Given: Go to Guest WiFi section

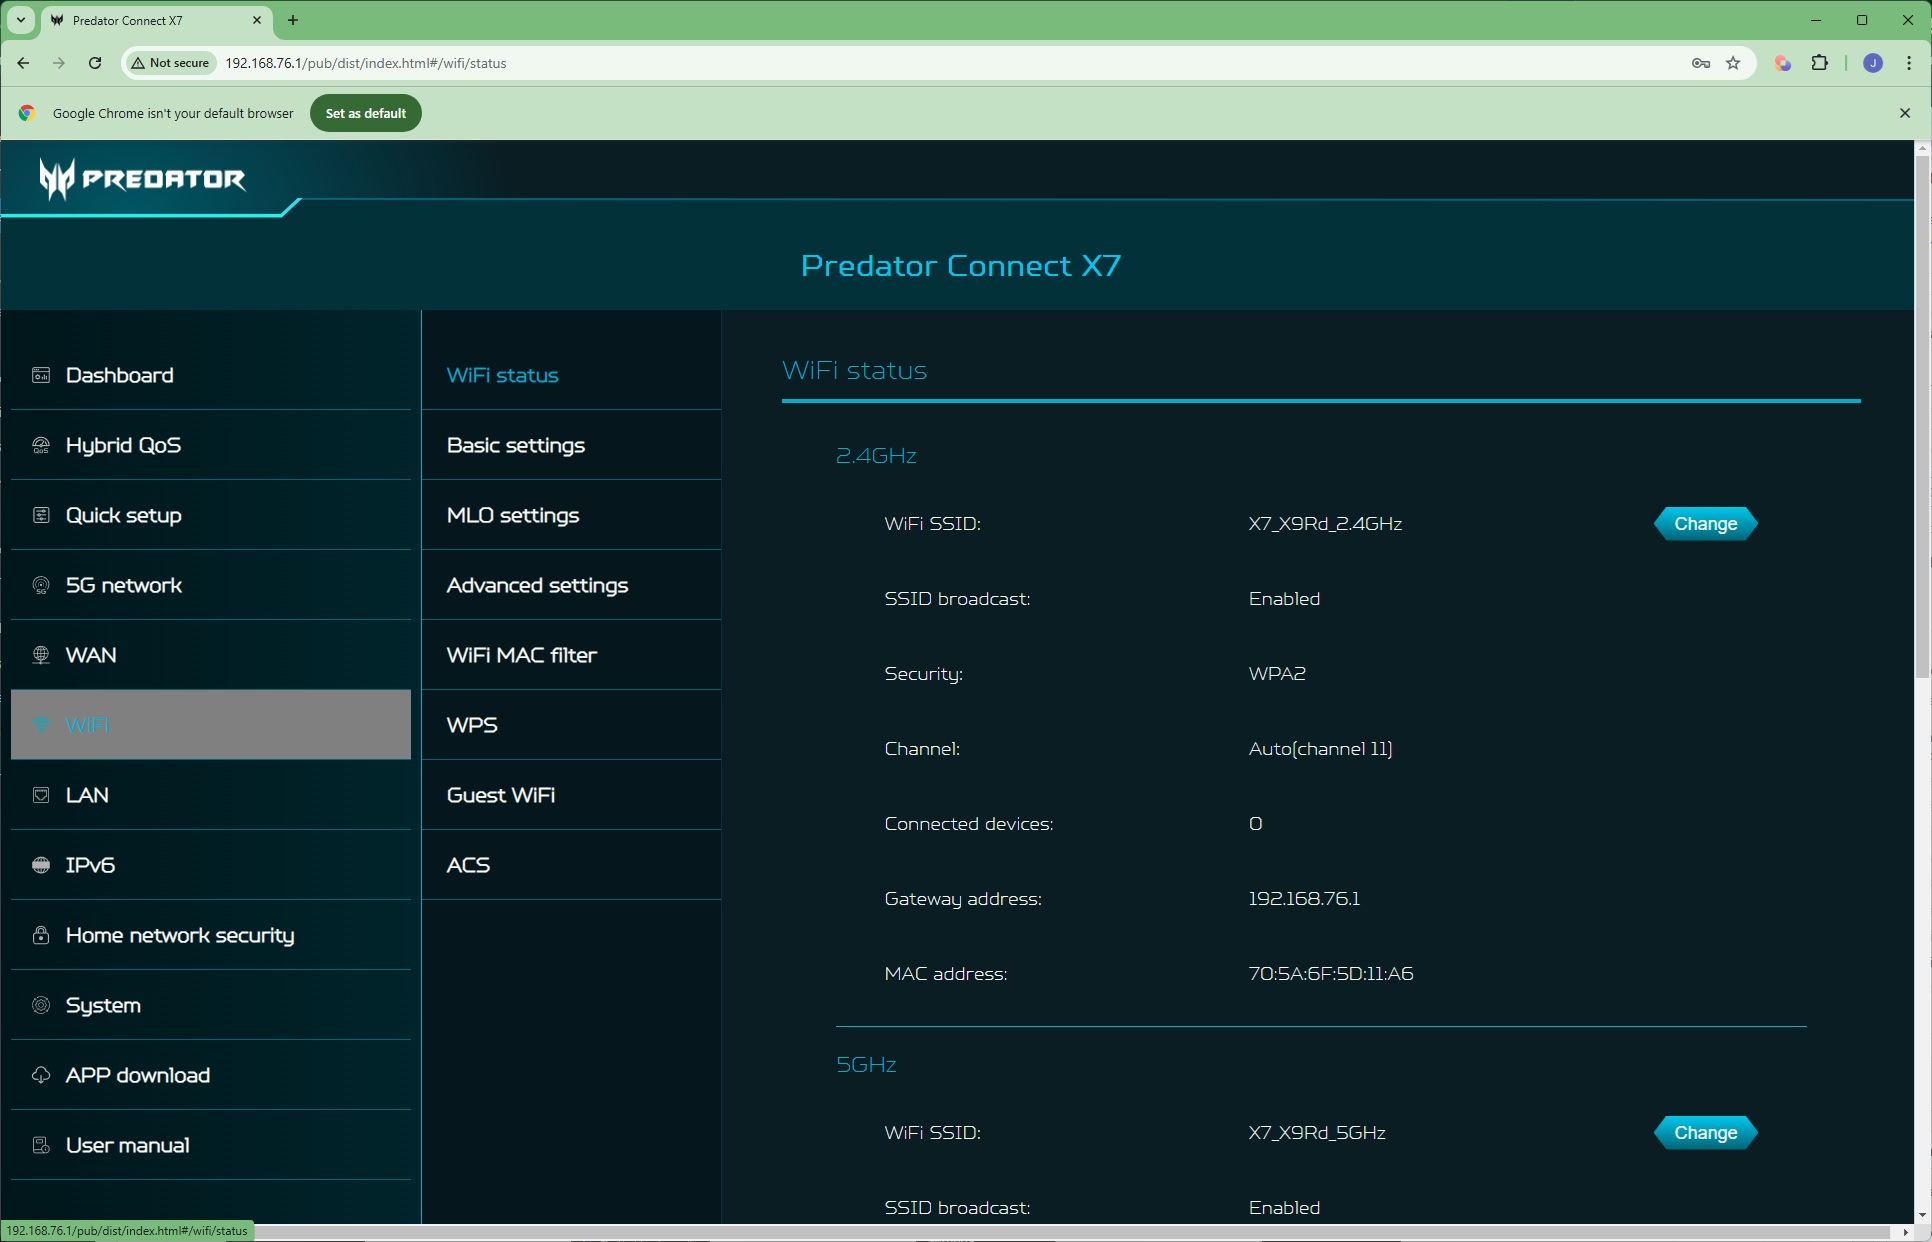Looking at the screenshot, I should click(500, 795).
